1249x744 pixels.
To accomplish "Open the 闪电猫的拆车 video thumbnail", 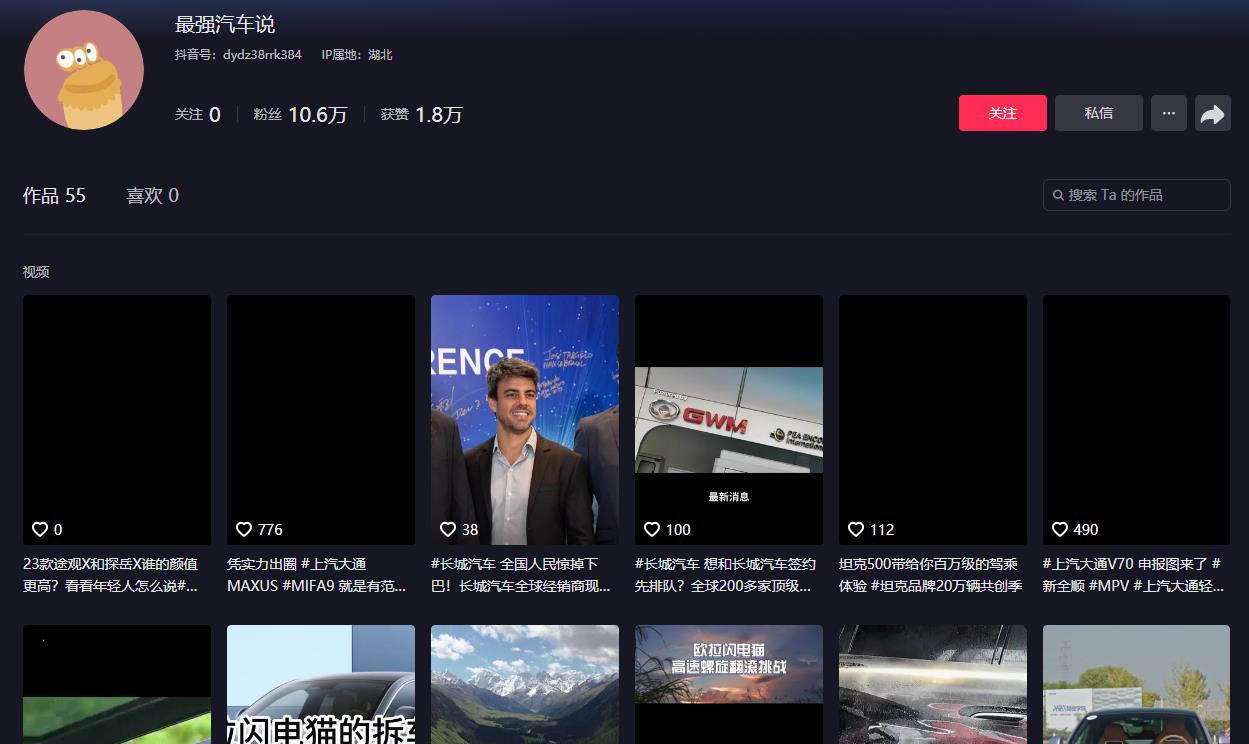I will coord(321,684).
